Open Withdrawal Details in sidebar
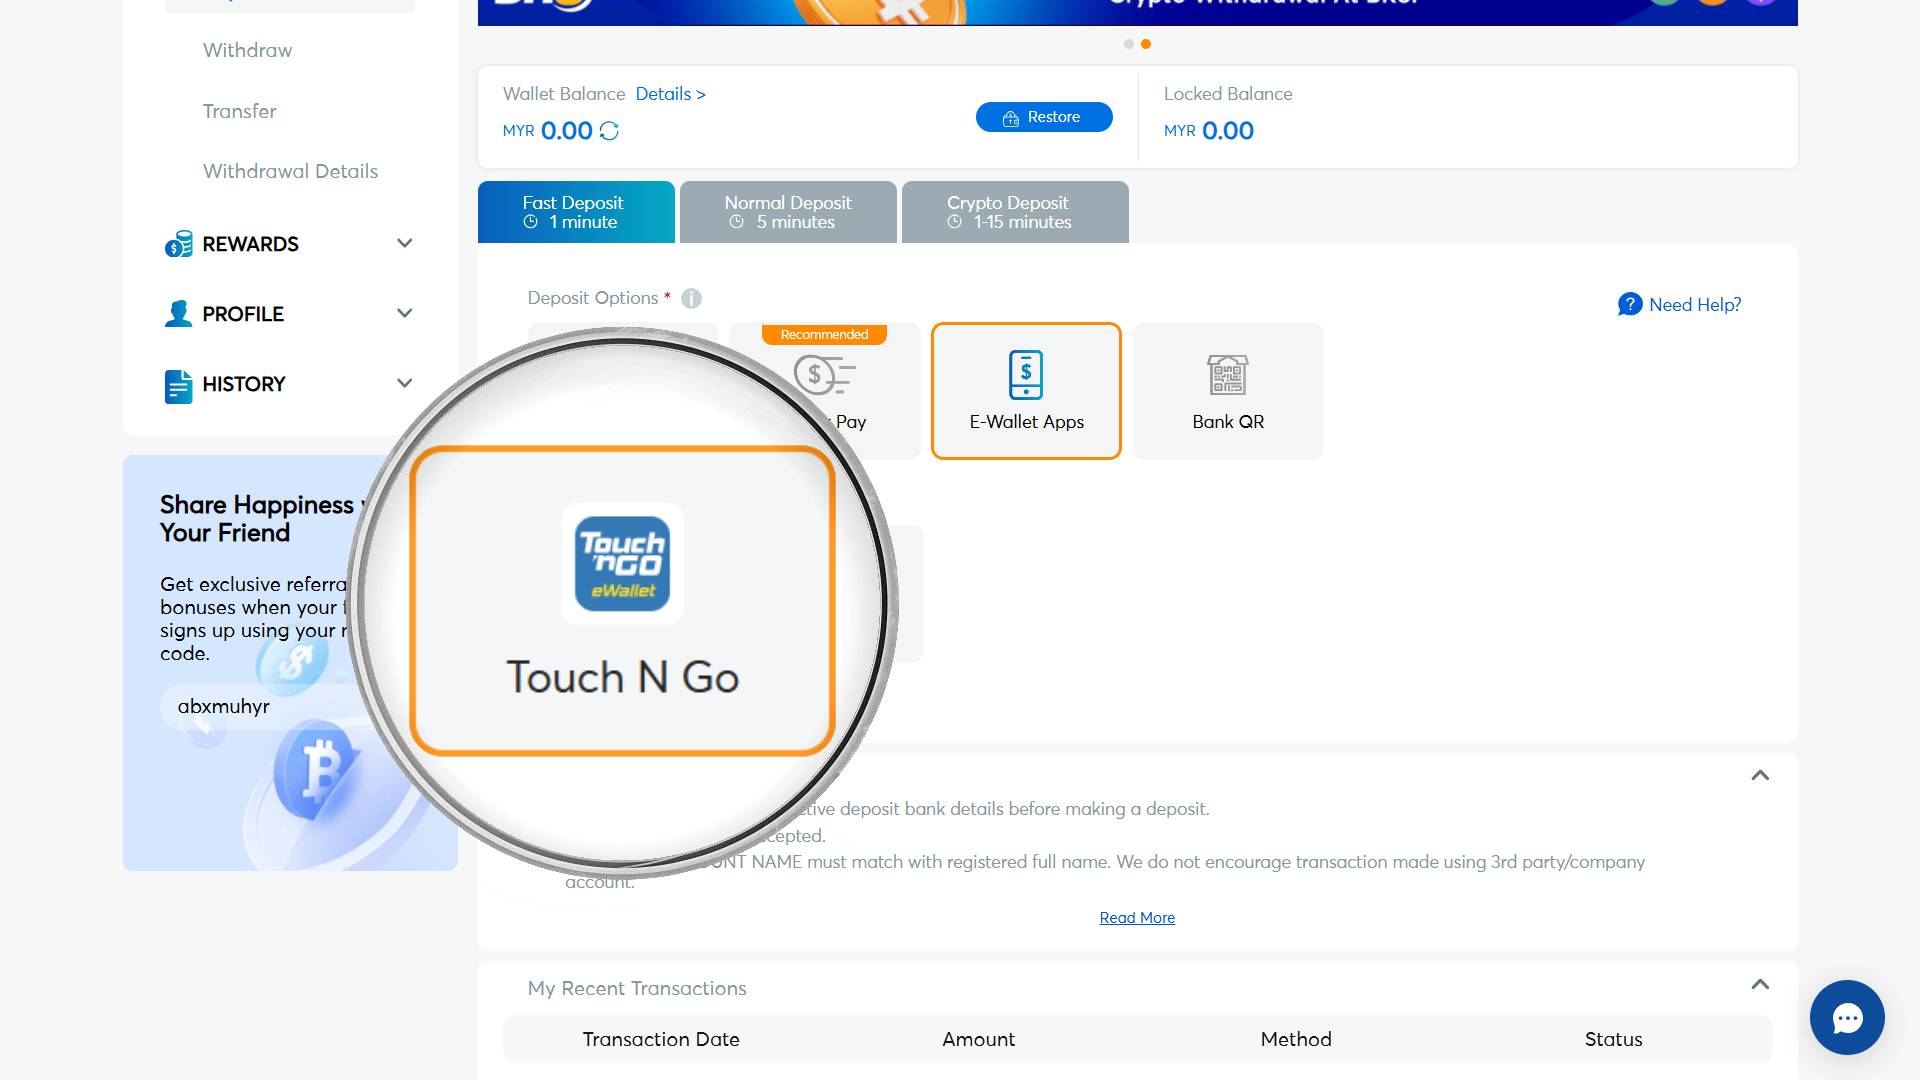This screenshot has width=1920, height=1080. click(x=290, y=171)
